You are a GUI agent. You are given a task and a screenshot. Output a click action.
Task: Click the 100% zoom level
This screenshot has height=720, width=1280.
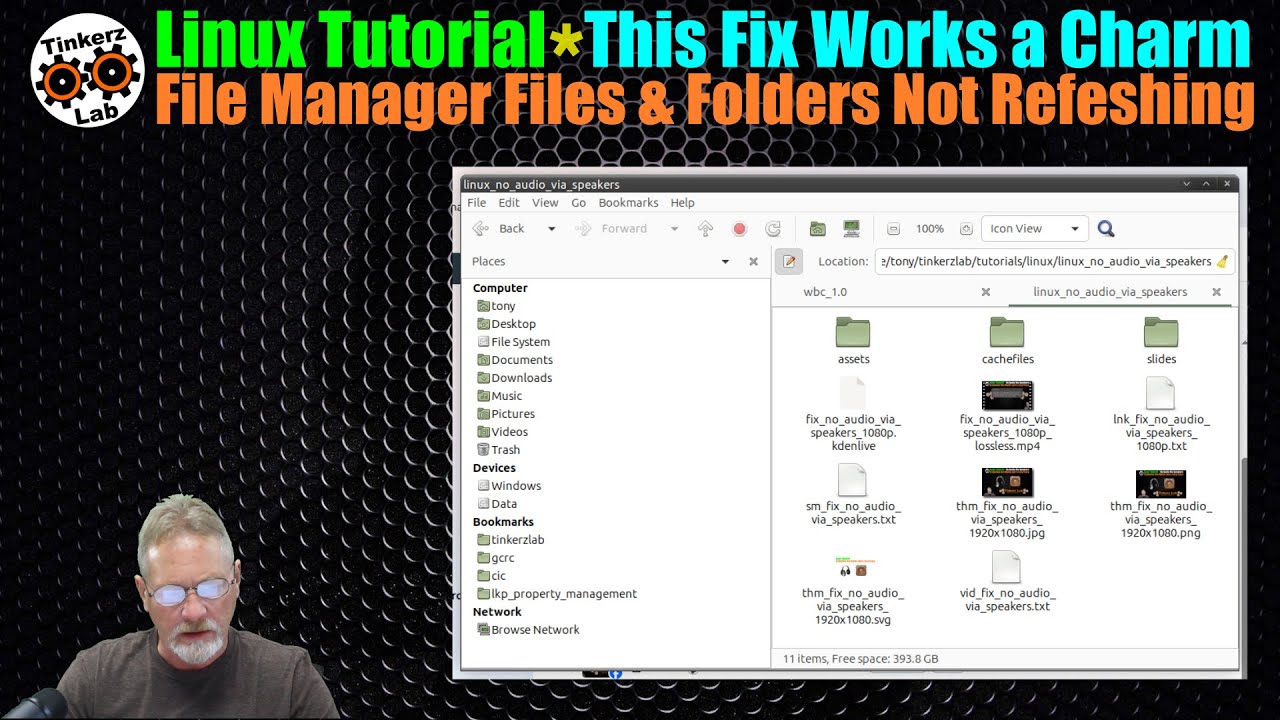tap(930, 229)
